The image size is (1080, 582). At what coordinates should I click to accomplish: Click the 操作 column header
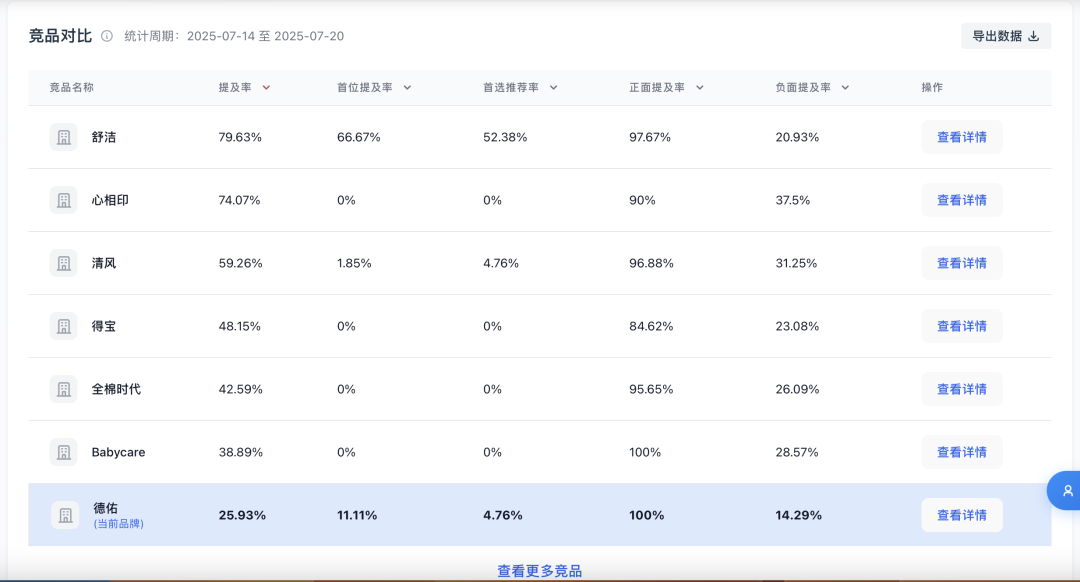point(932,87)
